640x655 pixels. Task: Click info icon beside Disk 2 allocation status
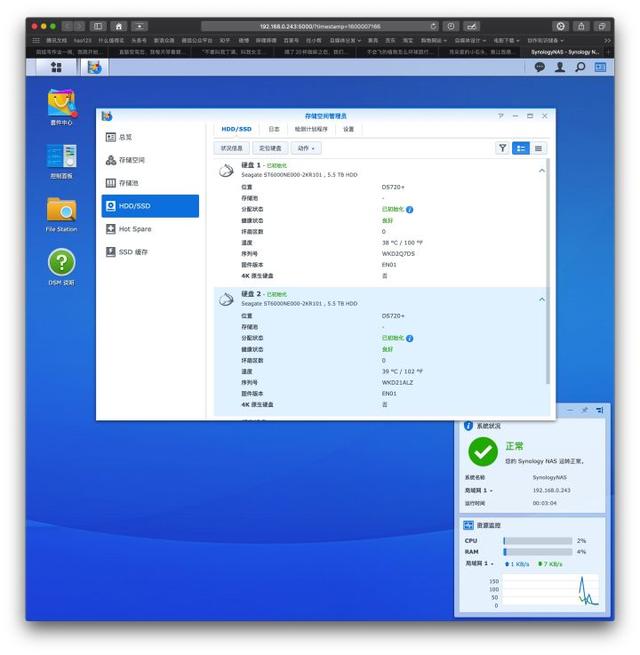click(409, 338)
